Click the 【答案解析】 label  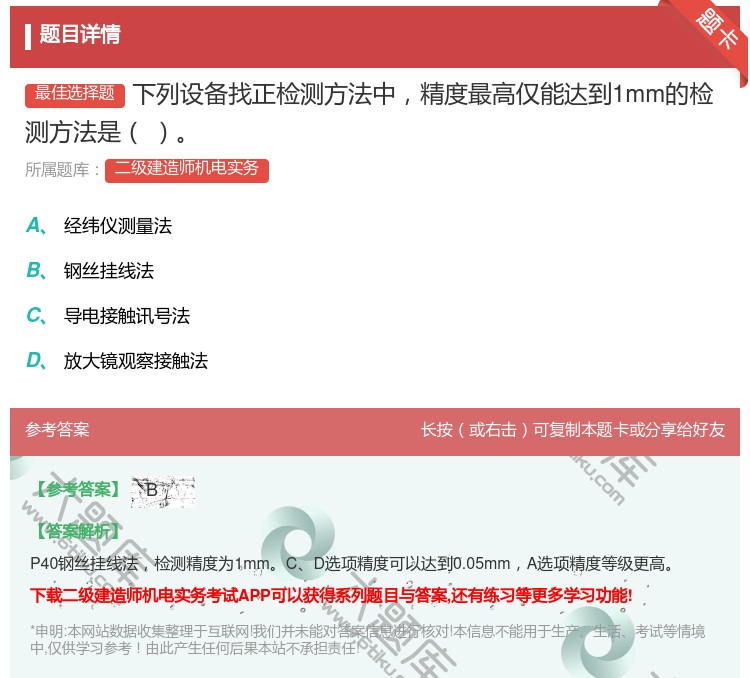78,531
